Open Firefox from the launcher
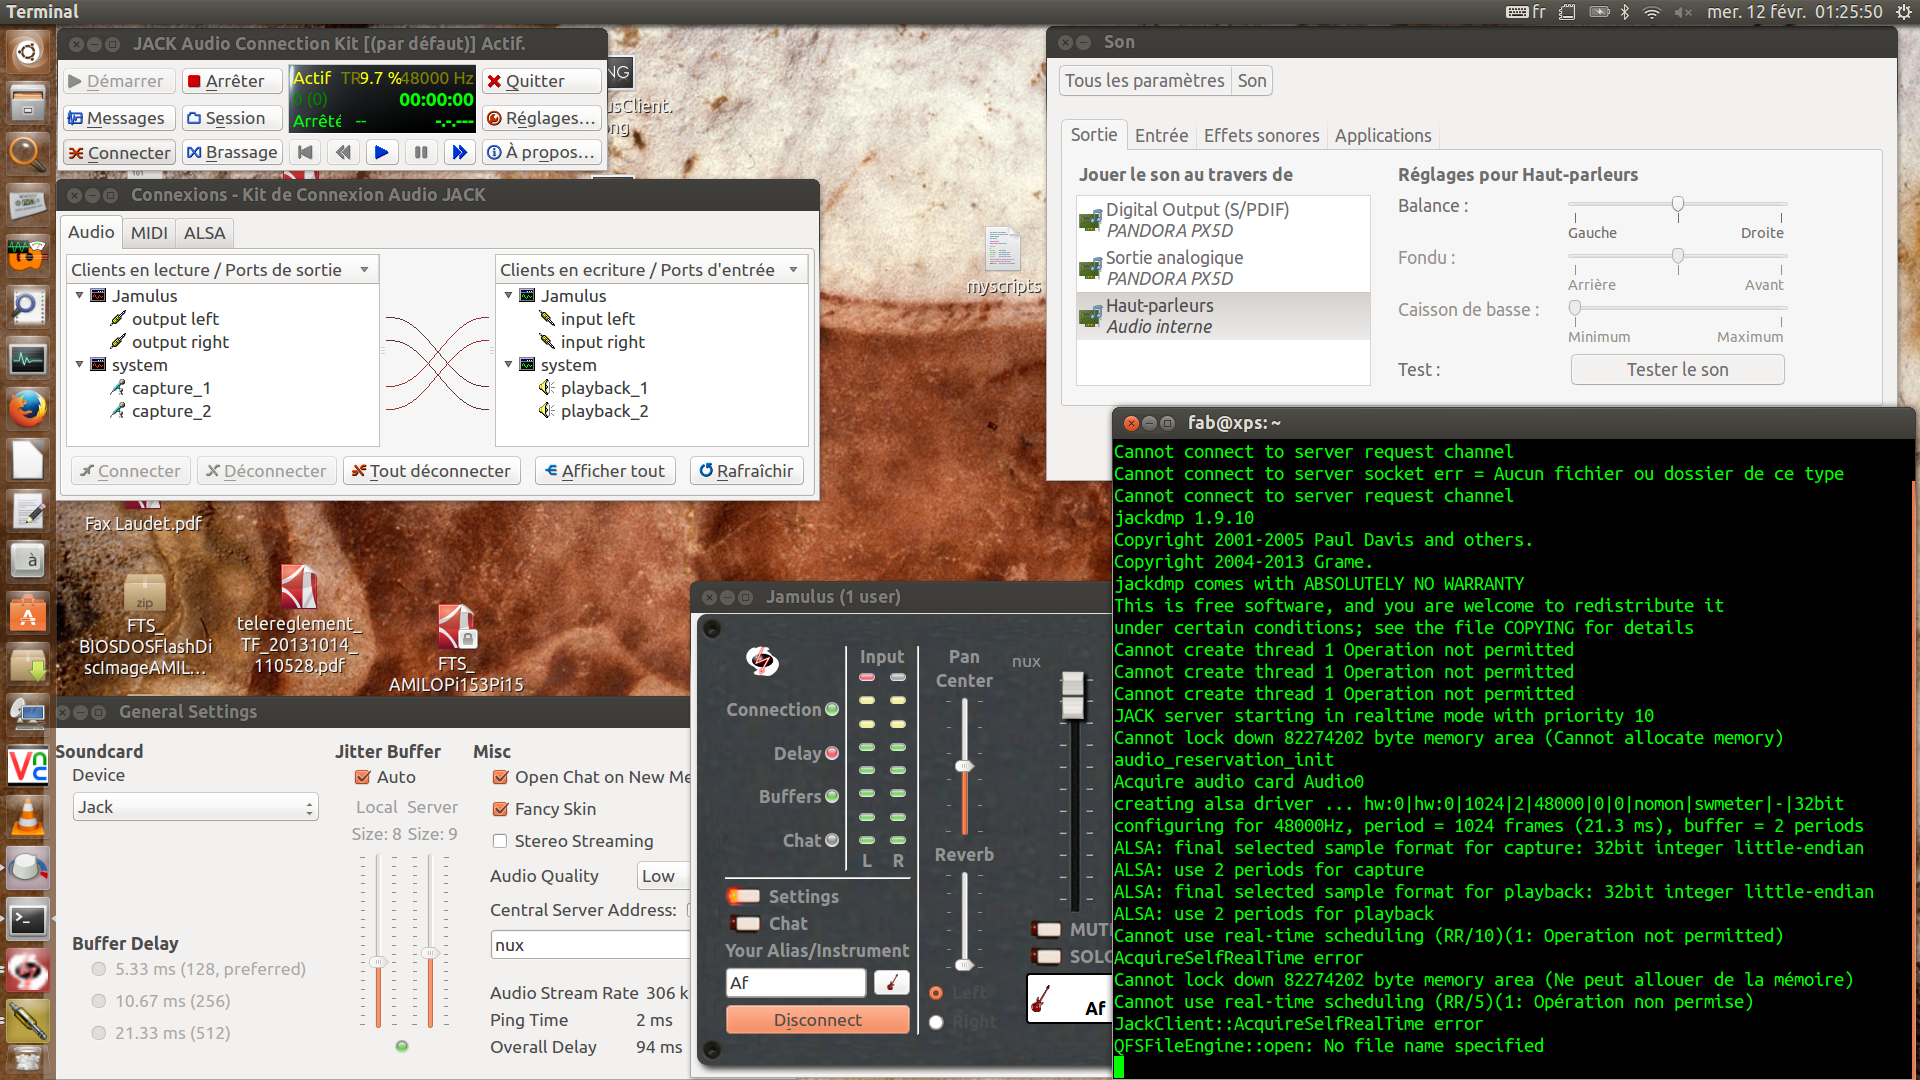Image resolution: width=1920 pixels, height=1080 pixels. [x=27, y=408]
